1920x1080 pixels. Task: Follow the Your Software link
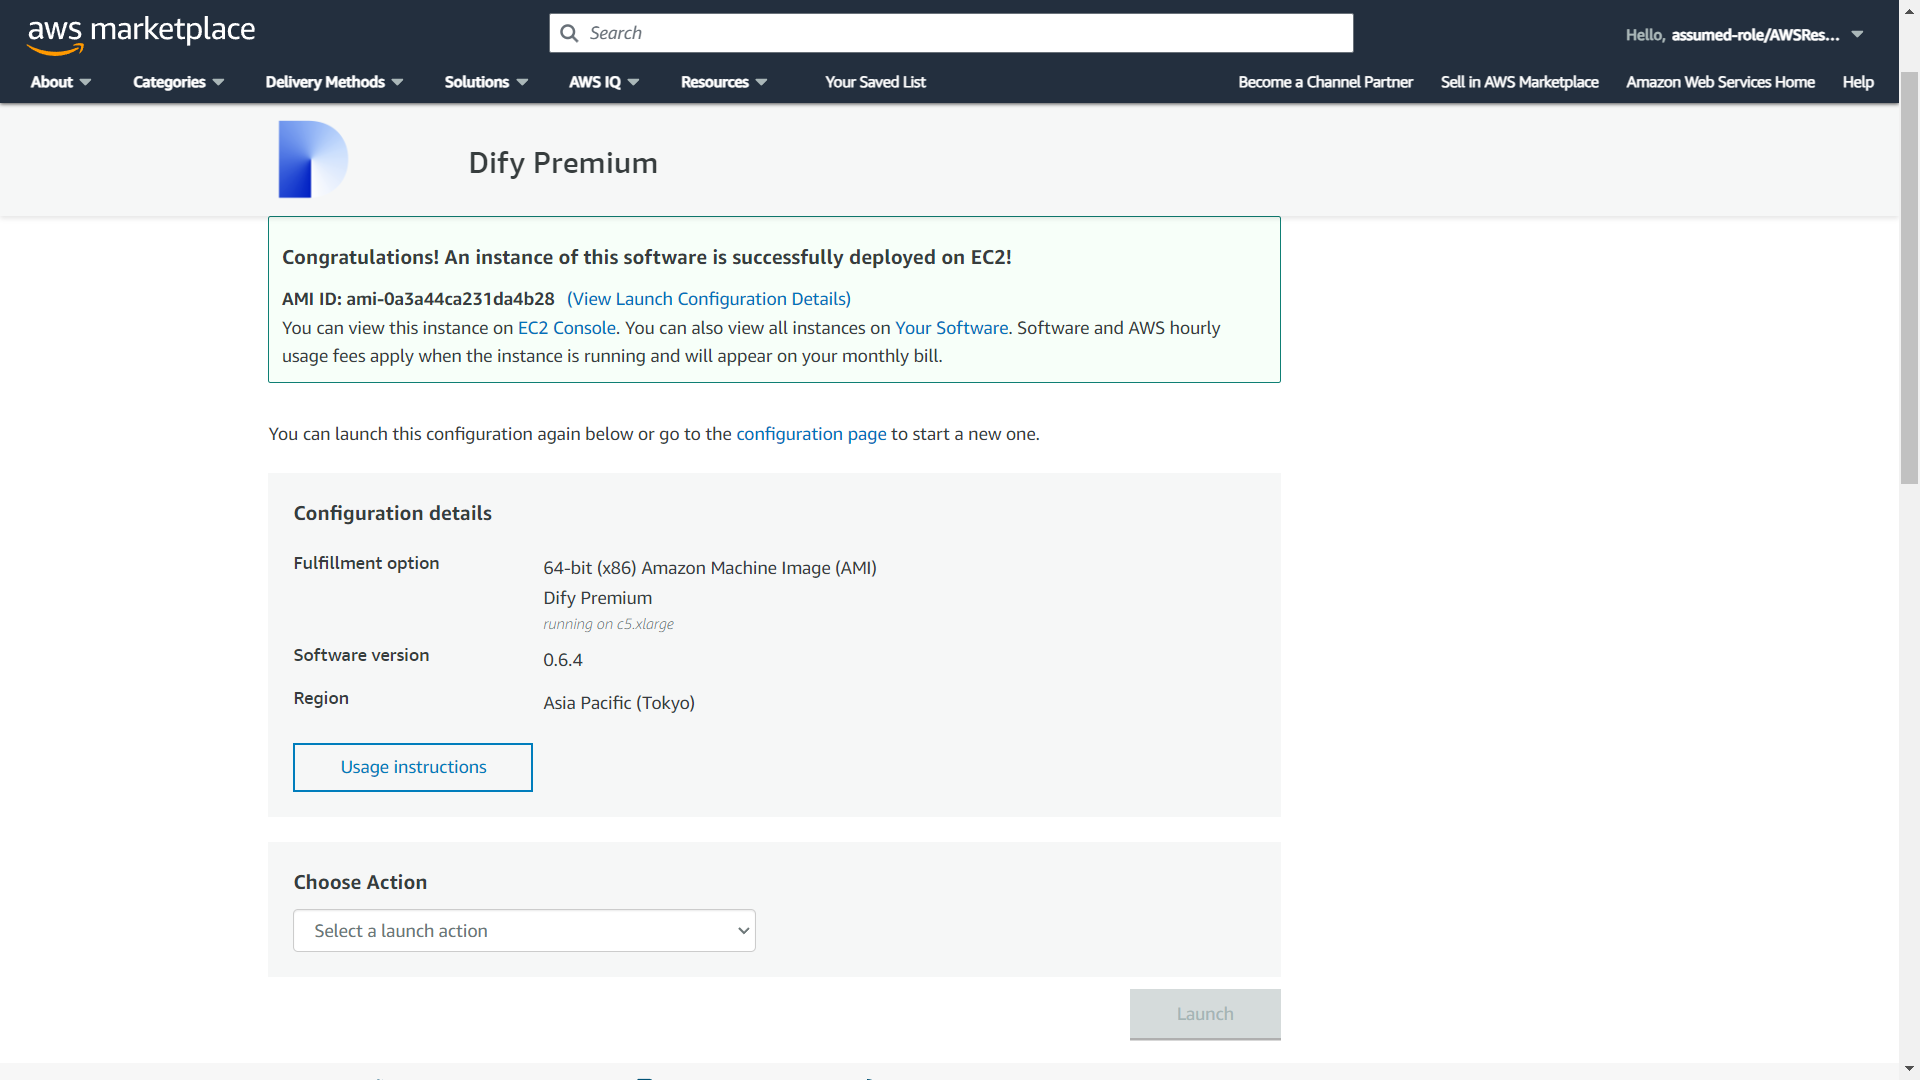tap(951, 328)
